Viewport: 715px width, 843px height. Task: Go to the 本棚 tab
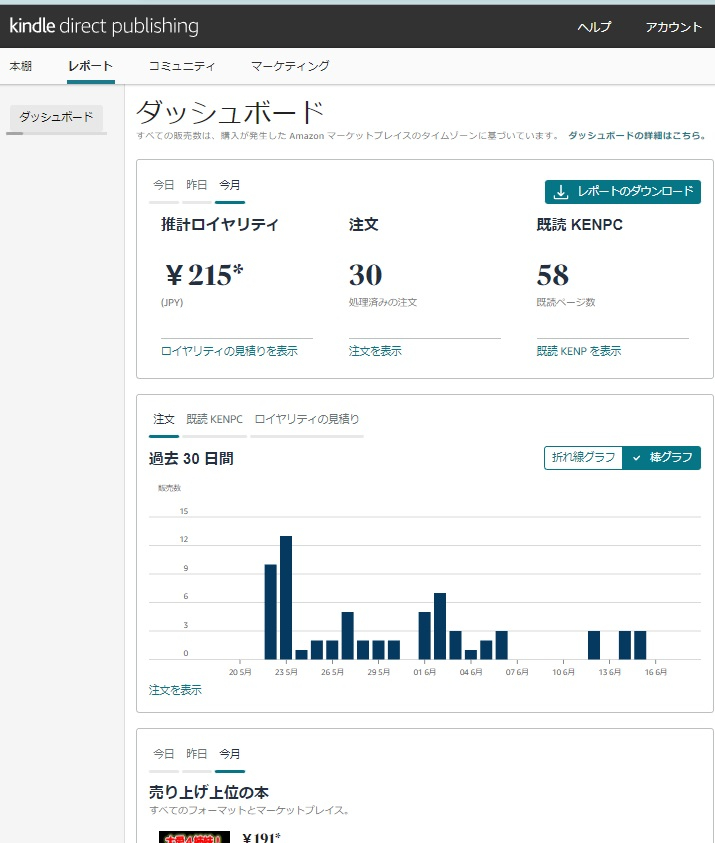[x=21, y=66]
